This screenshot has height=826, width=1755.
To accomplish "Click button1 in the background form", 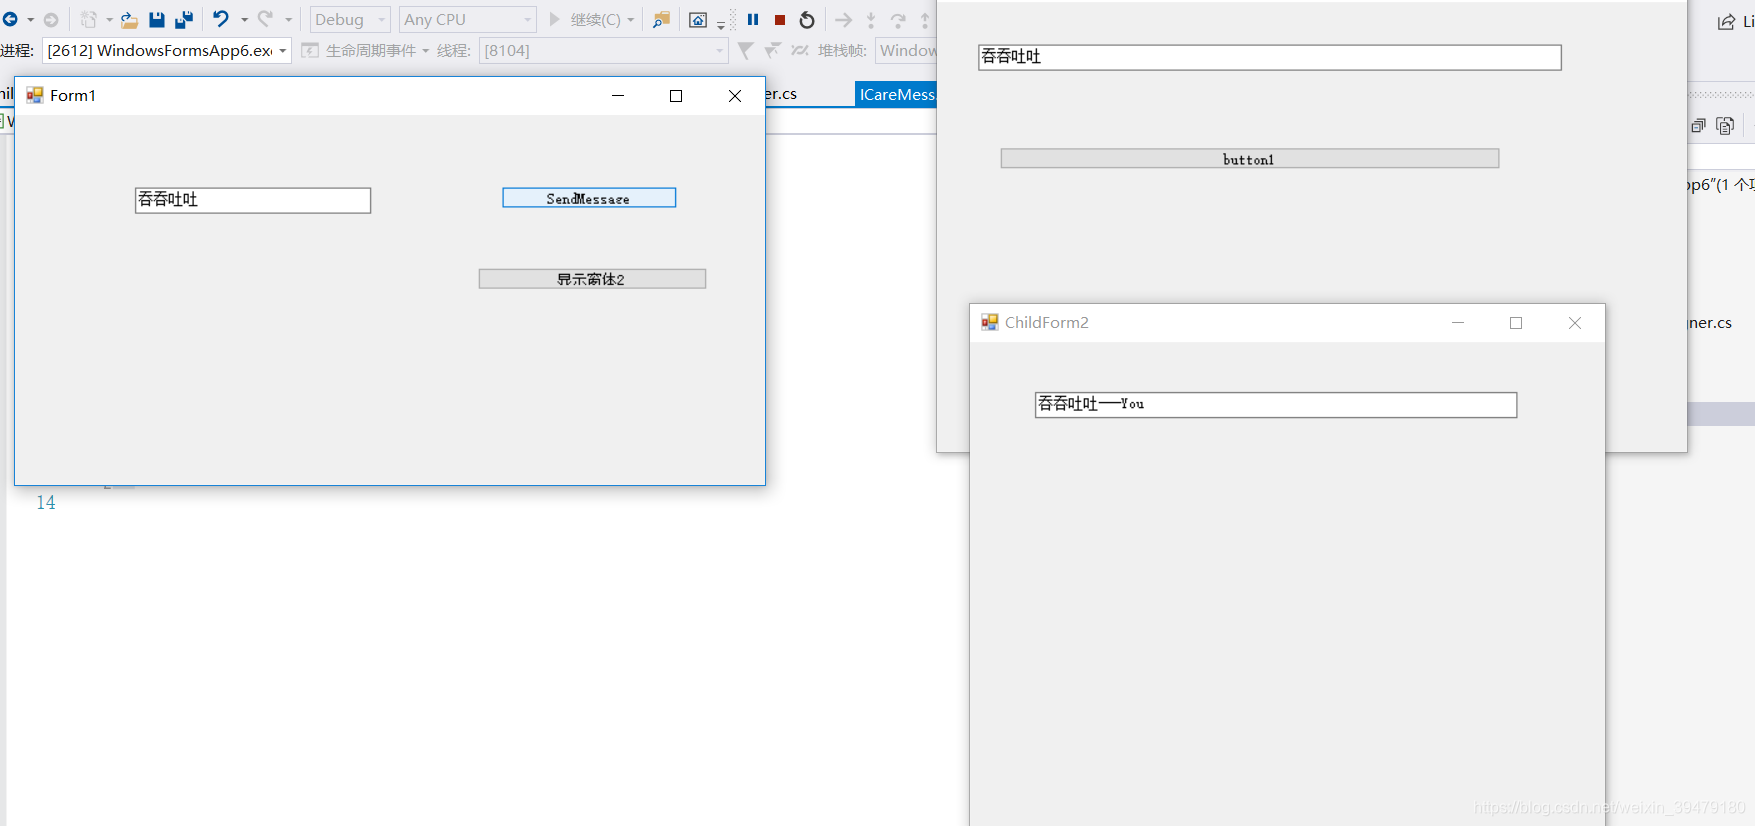I will click(x=1250, y=159).
